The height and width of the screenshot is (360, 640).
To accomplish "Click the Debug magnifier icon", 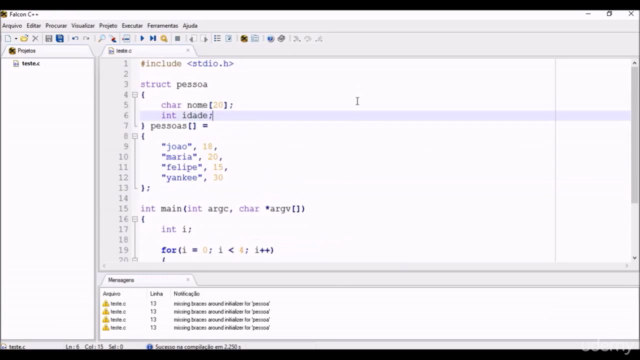I will click(164, 38).
